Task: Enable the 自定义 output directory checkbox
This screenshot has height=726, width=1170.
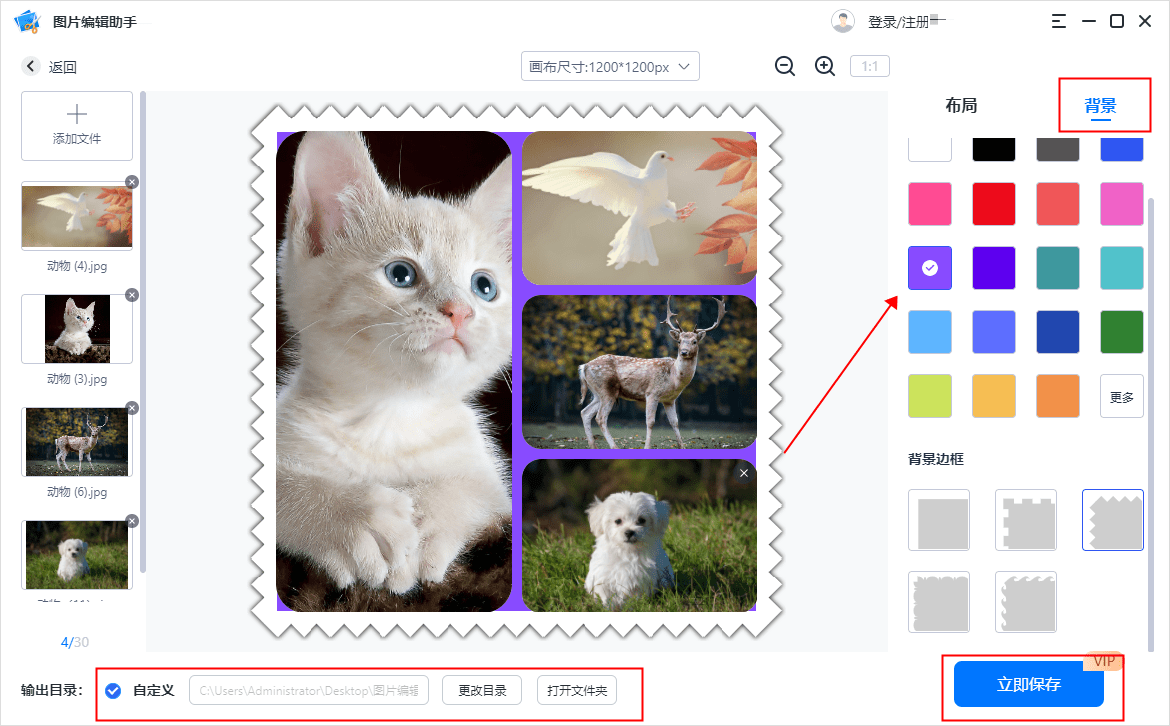Action: point(113,690)
